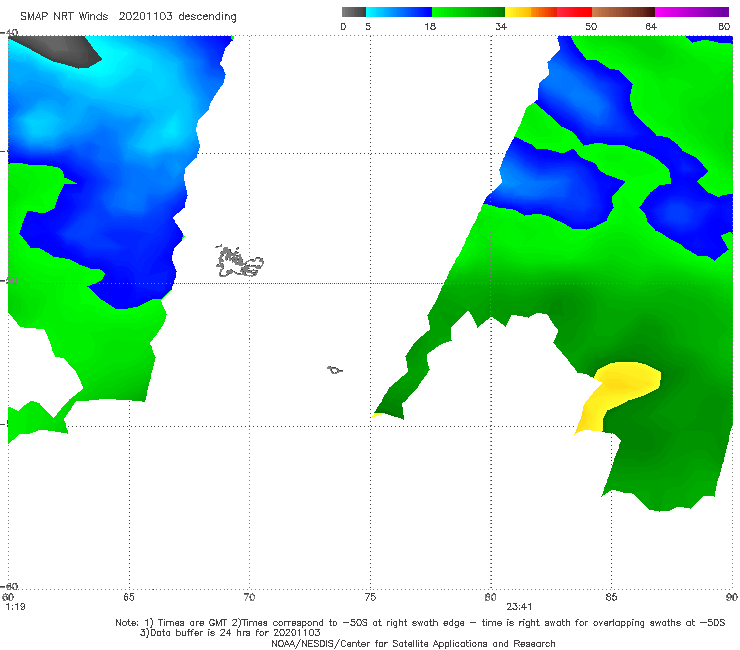740x650 pixels.
Task: Click the longitude label '90'
Action: tap(732, 598)
